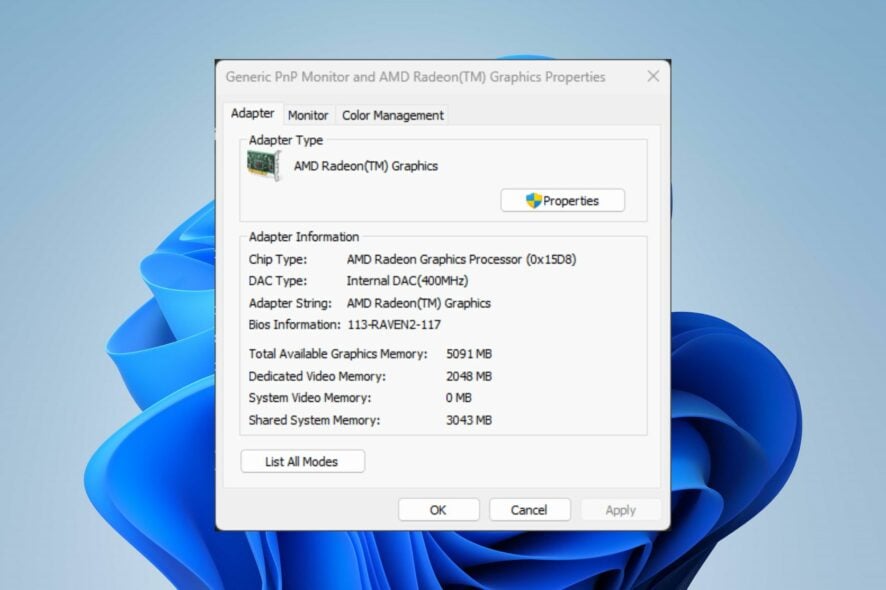This screenshot has width=886, height=590.
Task: Click the UAC shield icon on Properties
Action: point(533,201)
